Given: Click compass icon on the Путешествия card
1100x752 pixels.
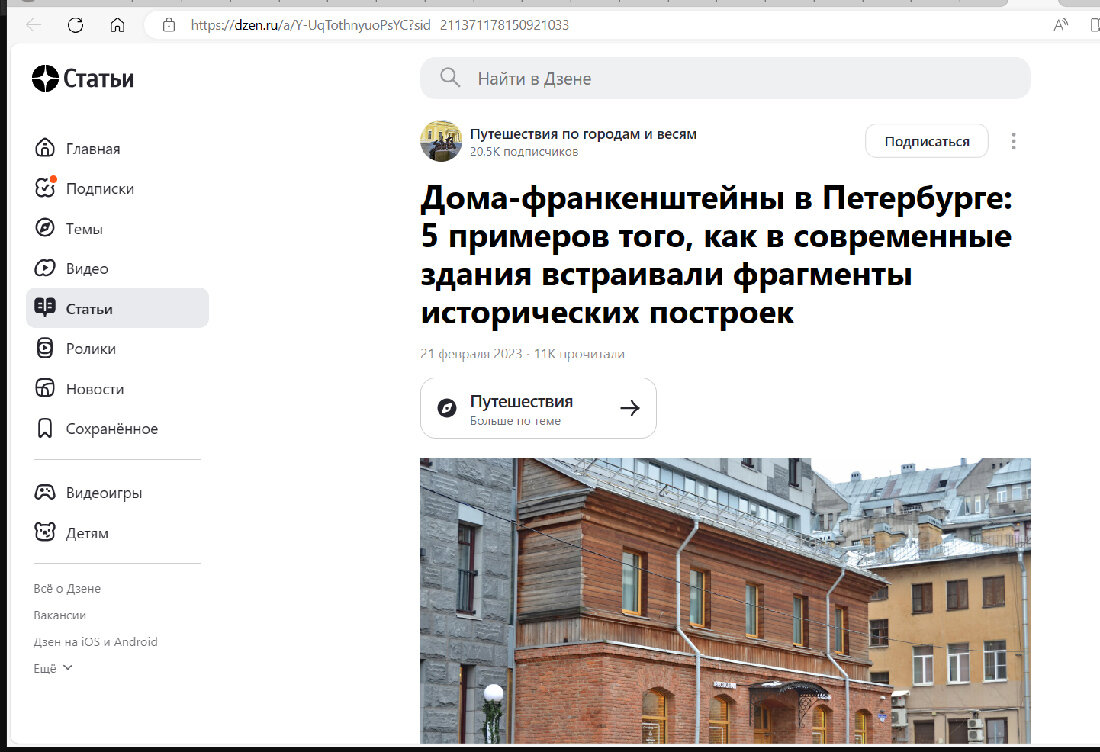Looking at the screenshot, I should pyautogui.click(x=447, y=408).
